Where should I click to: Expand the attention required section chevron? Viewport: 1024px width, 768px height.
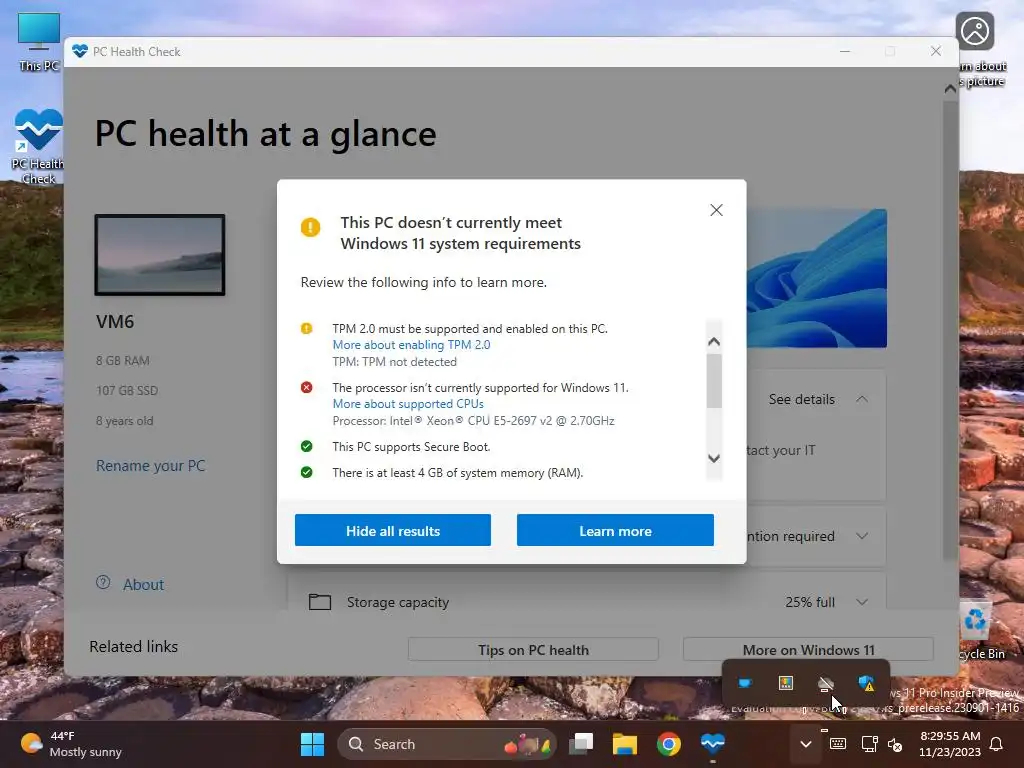pyautogui.click(x=862, y=536)
